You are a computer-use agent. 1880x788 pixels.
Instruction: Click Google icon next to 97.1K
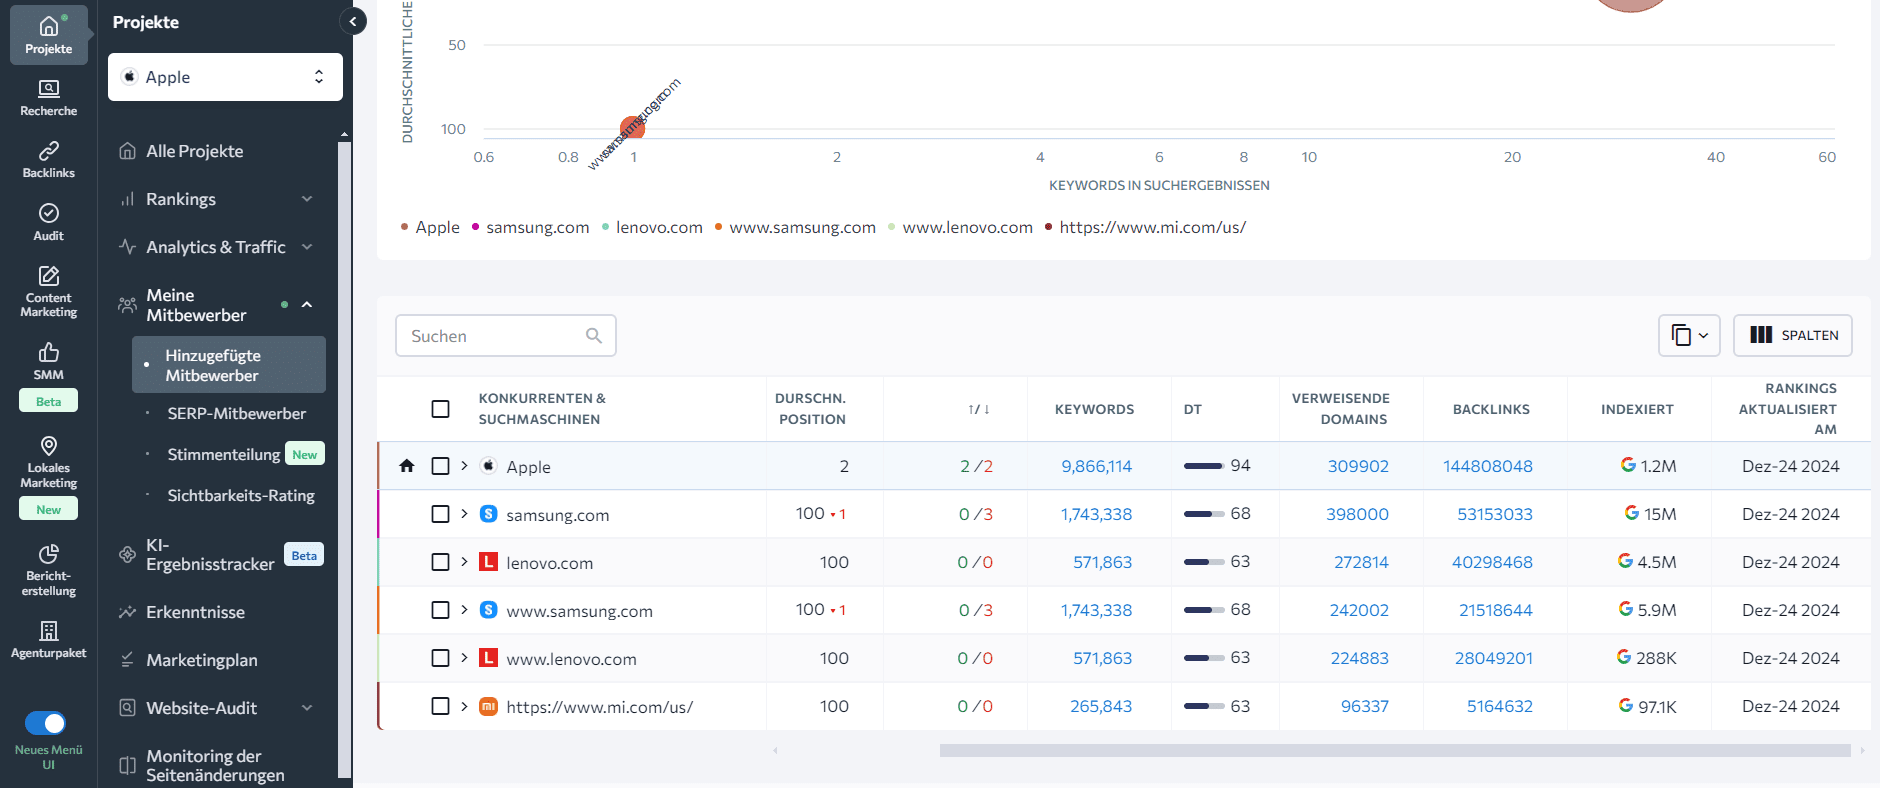(x=1626, y=705)
